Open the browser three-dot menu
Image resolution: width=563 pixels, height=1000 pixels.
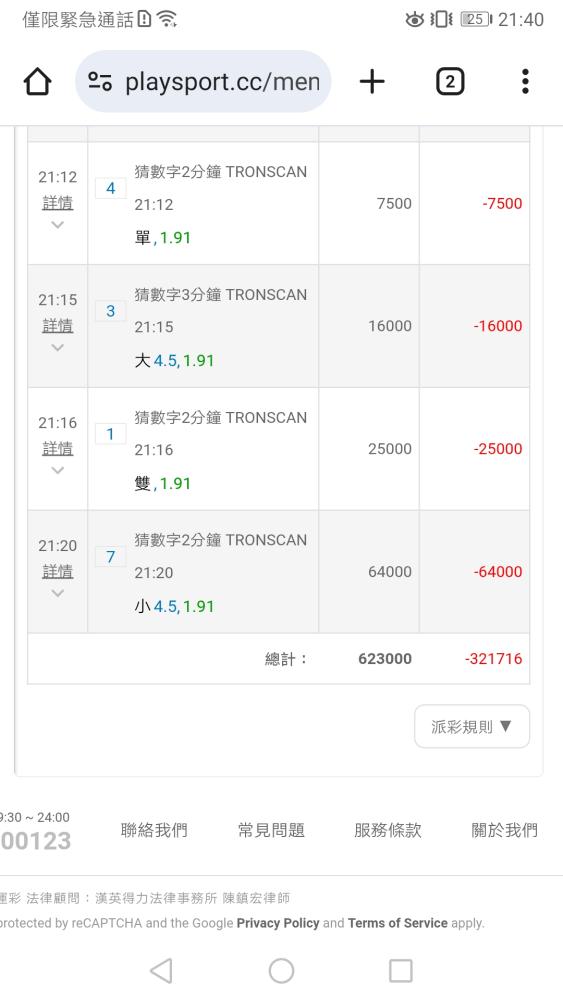525,82
